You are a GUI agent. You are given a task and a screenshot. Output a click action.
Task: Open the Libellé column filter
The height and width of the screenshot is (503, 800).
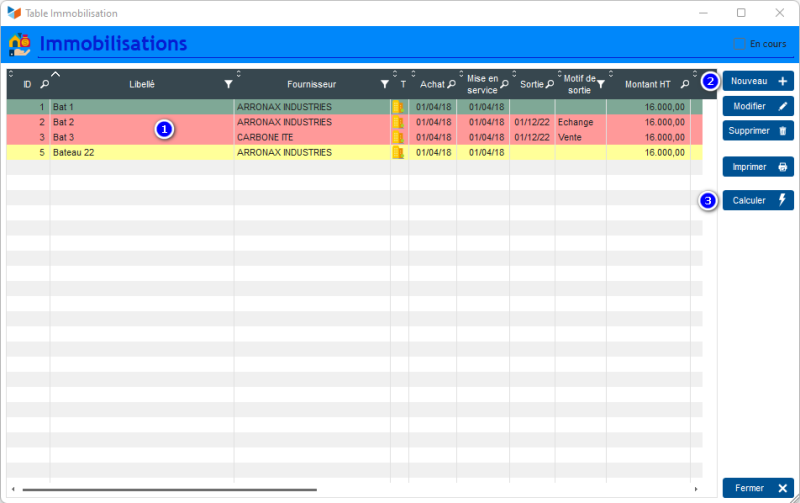(228, 85)
